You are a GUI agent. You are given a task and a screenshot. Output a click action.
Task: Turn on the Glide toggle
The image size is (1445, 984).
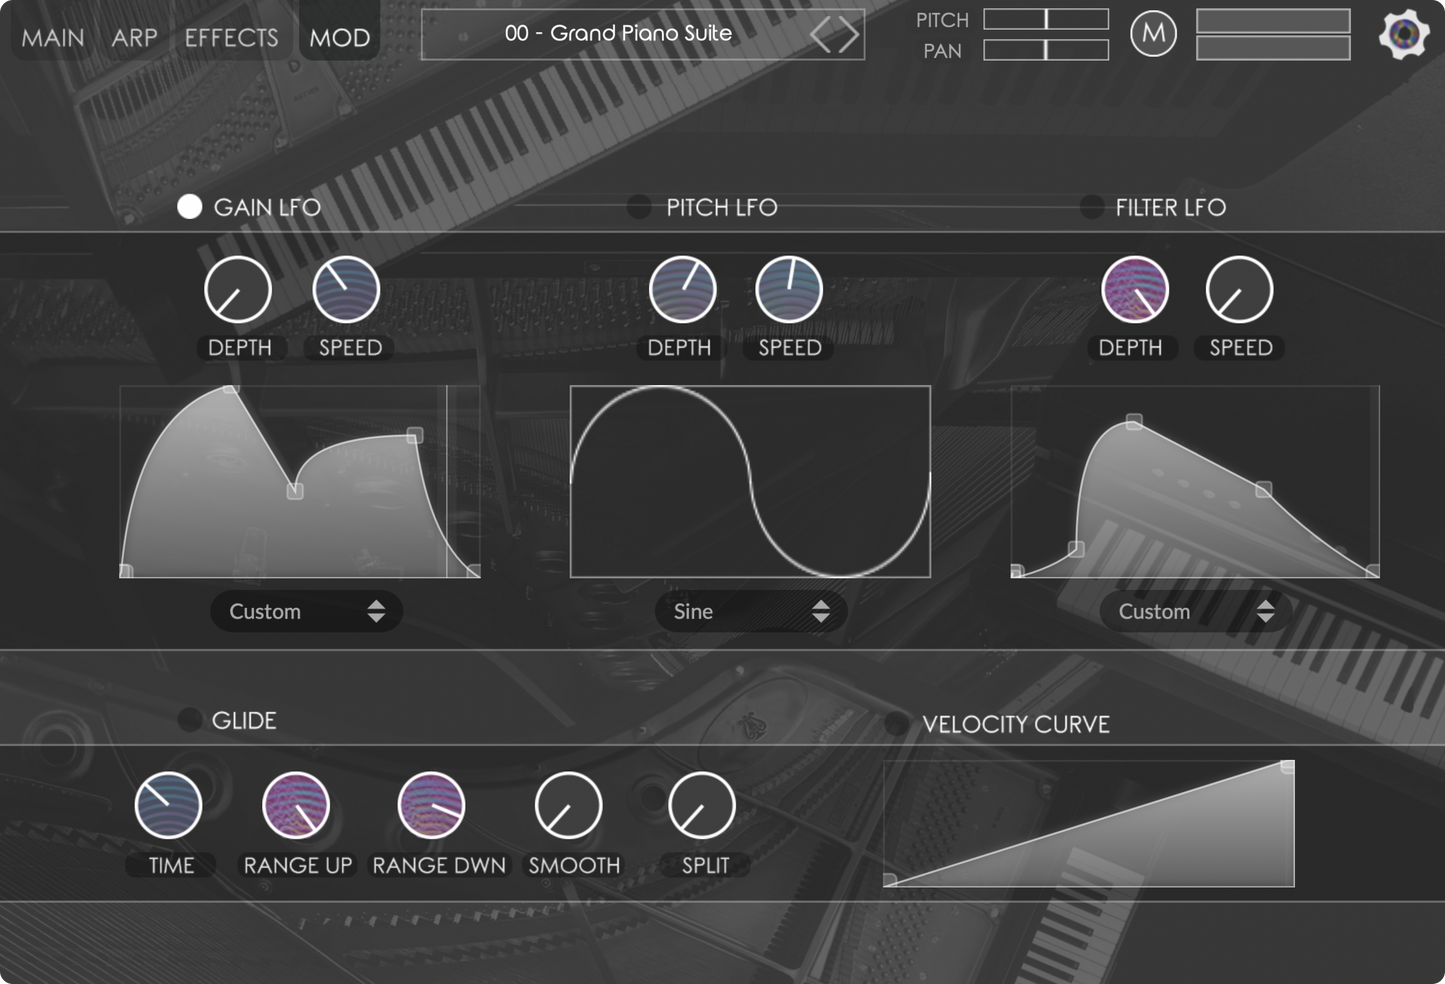point(189,720)
